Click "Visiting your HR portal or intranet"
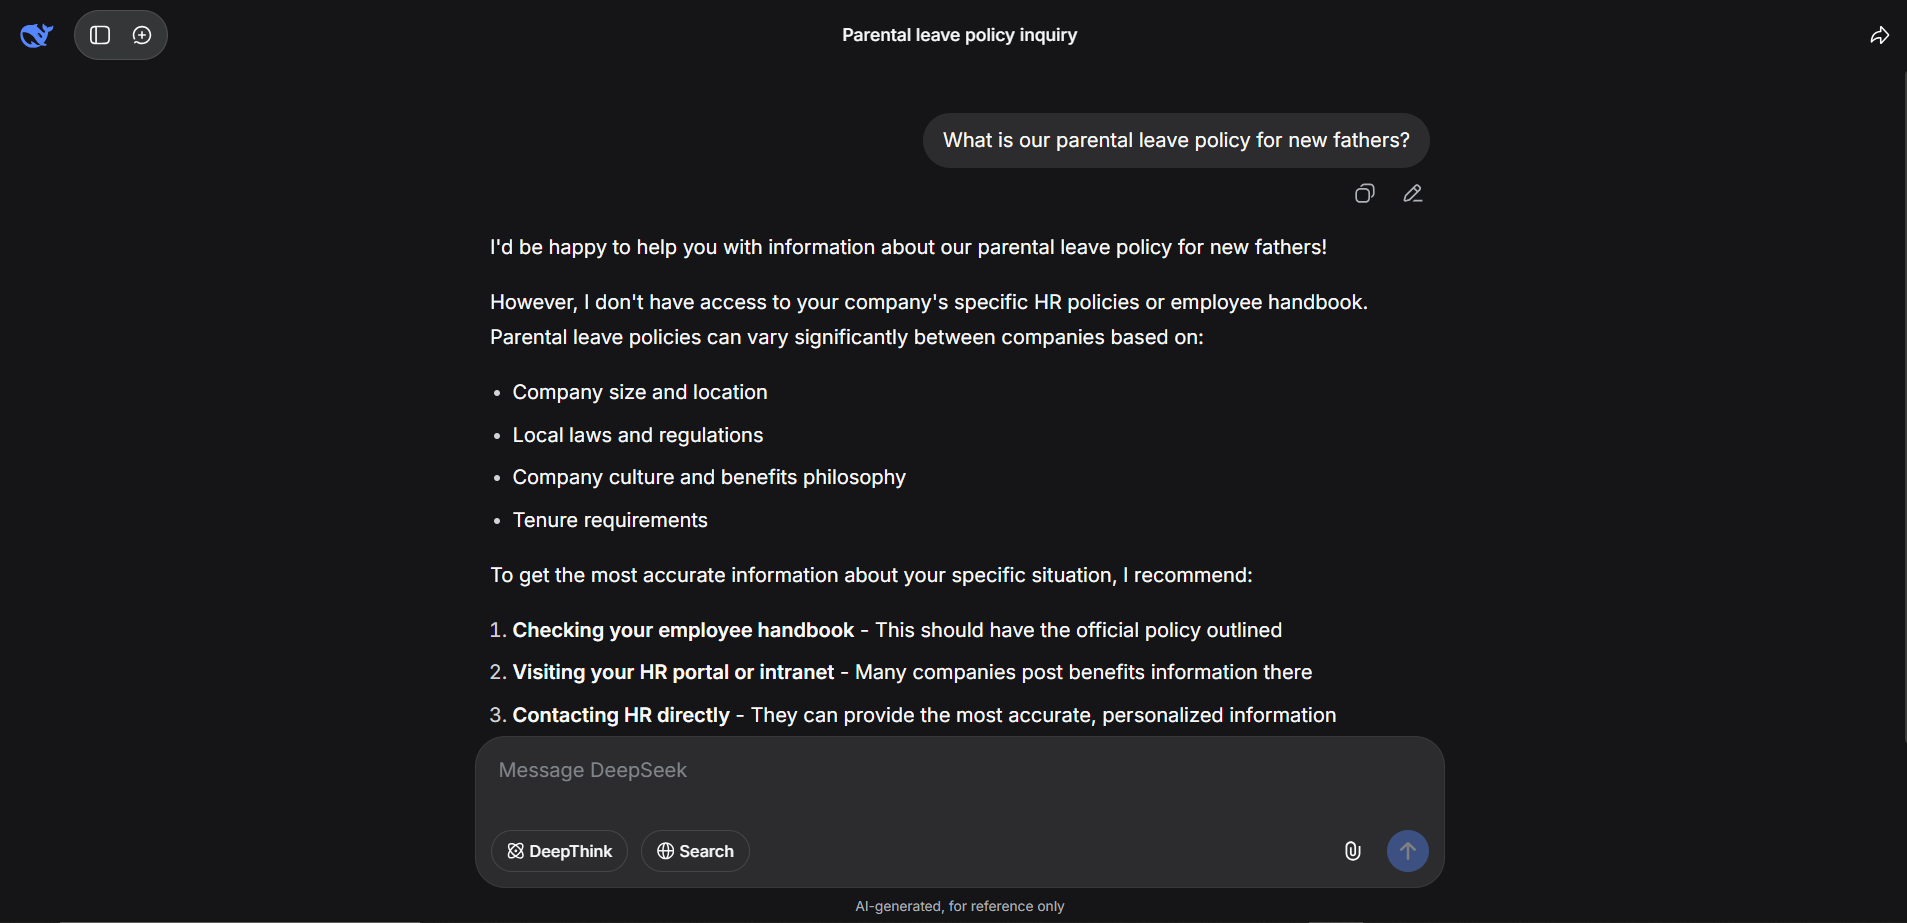Image resolution: width=1907 pixels, height=923 pixels. click(673, 672)
